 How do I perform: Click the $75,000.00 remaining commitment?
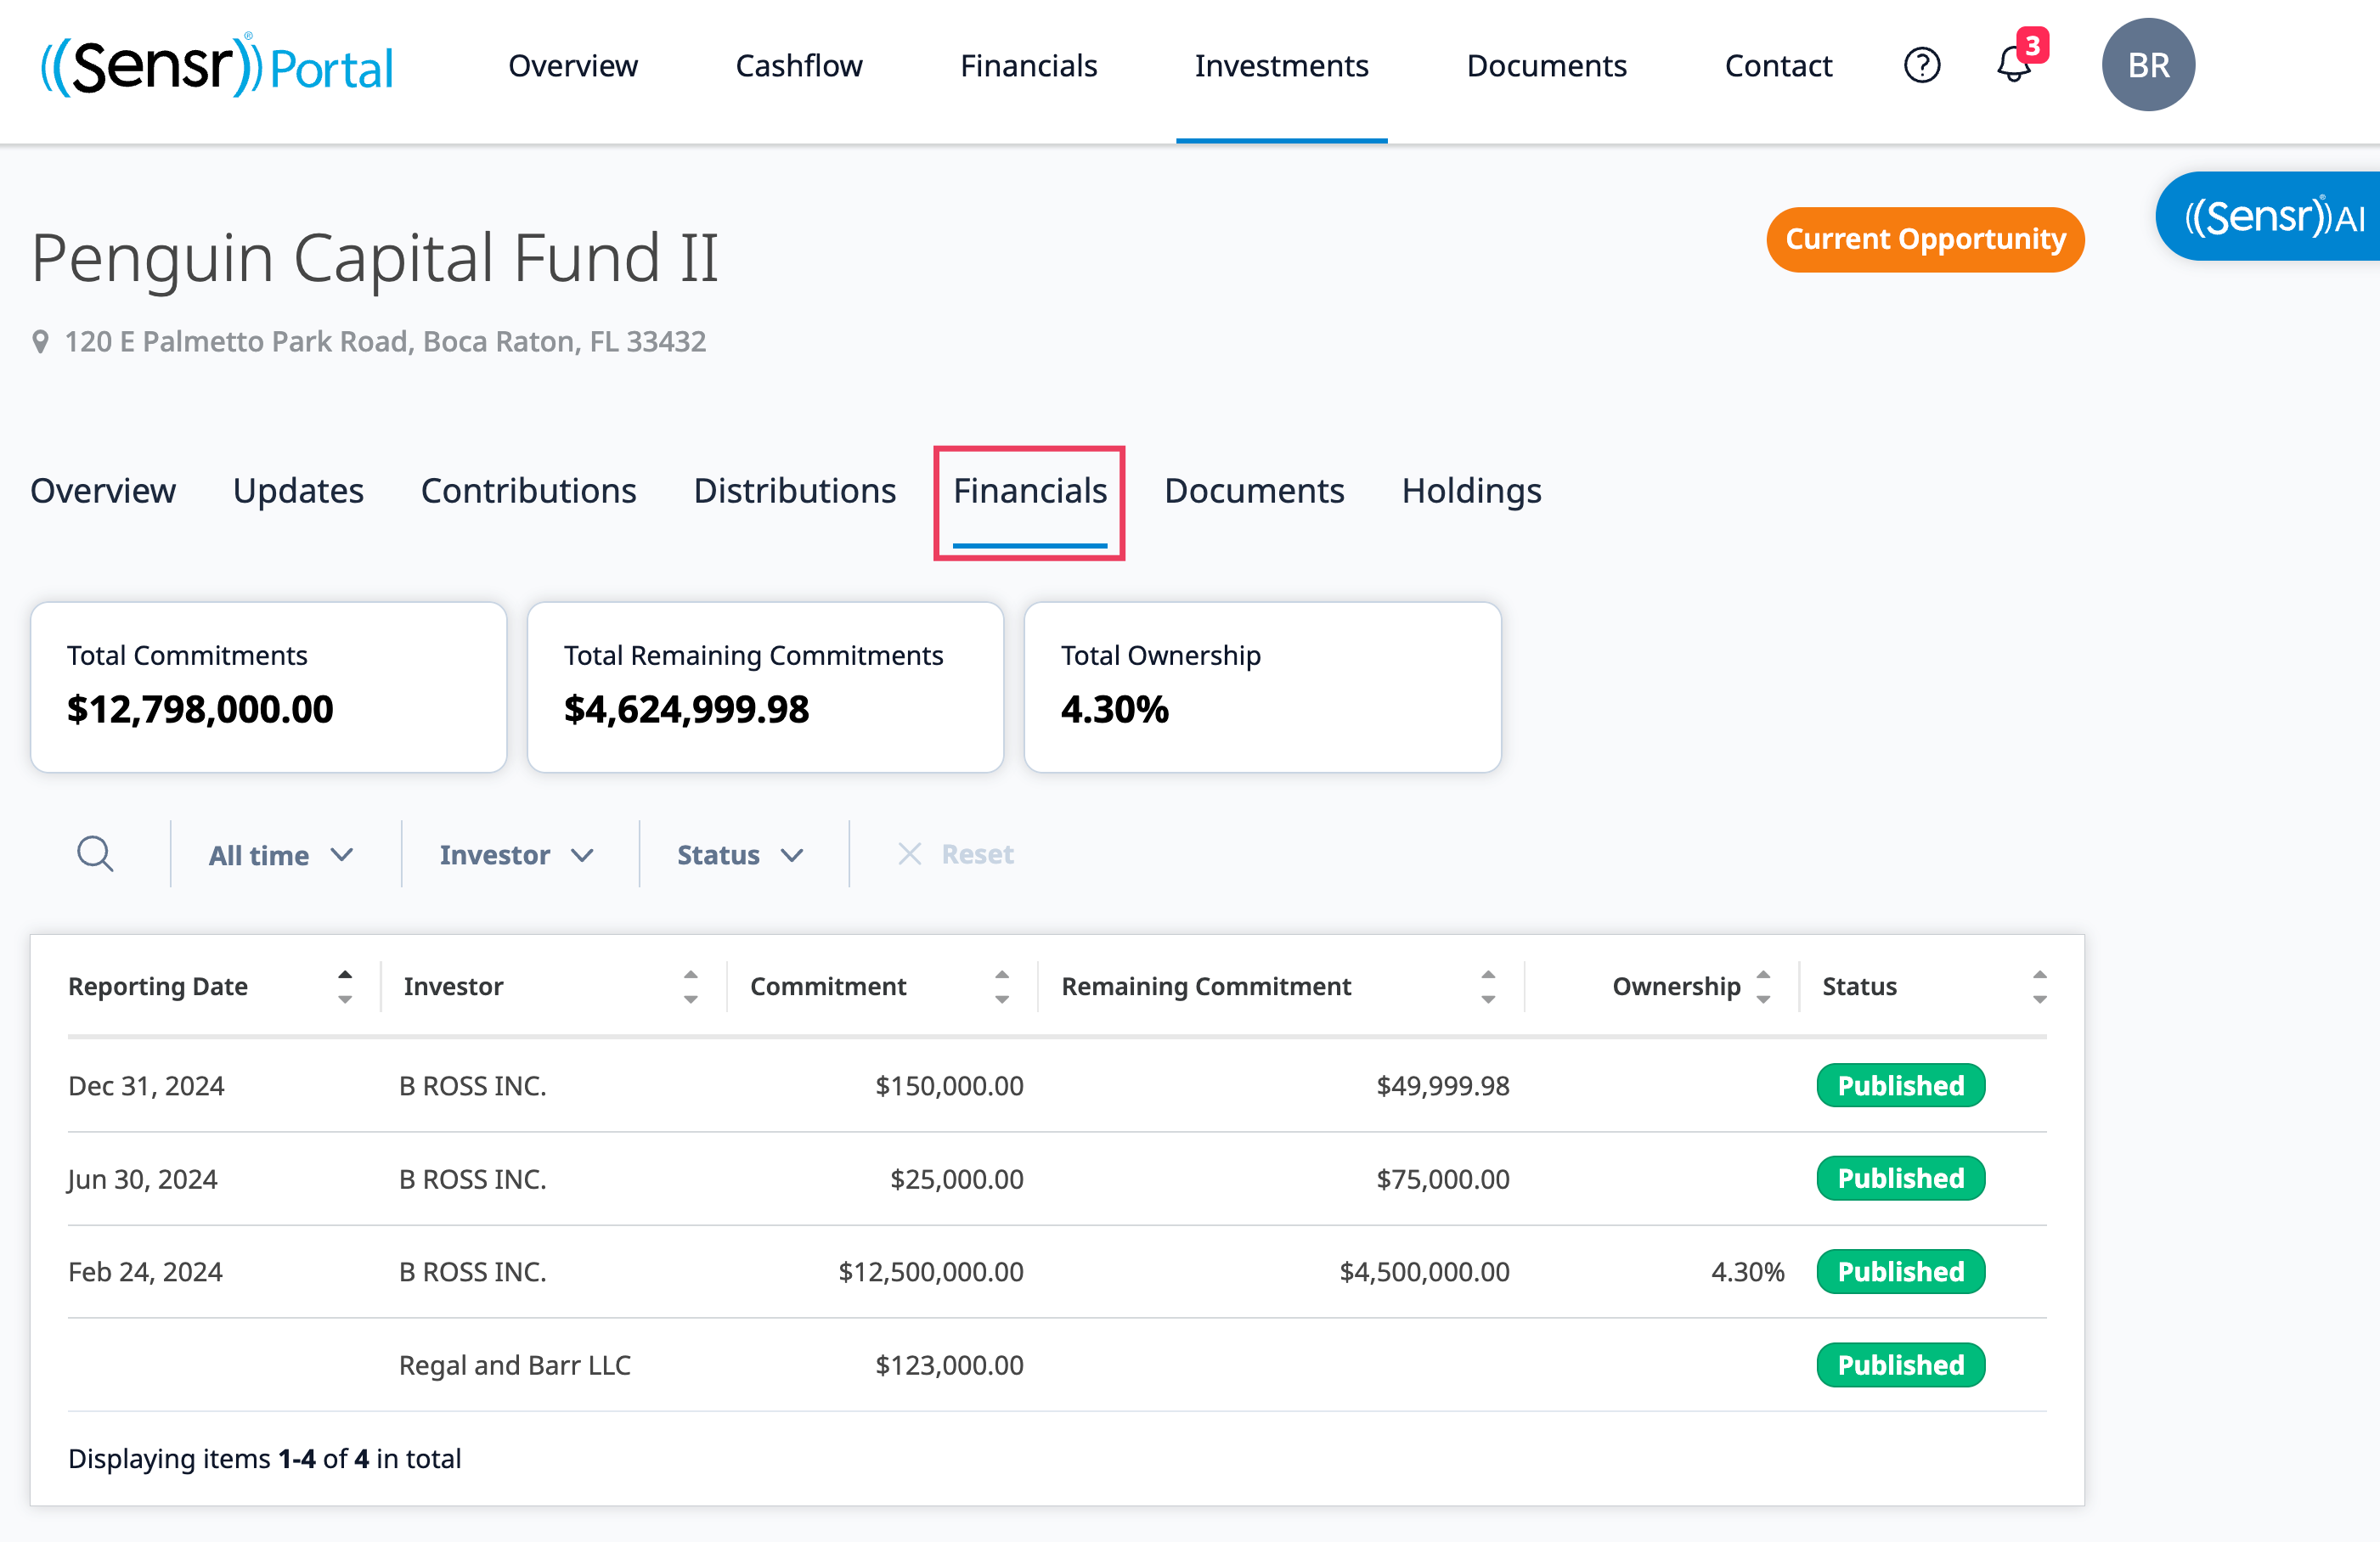pyautogui.click(x=1443, y=1179)
